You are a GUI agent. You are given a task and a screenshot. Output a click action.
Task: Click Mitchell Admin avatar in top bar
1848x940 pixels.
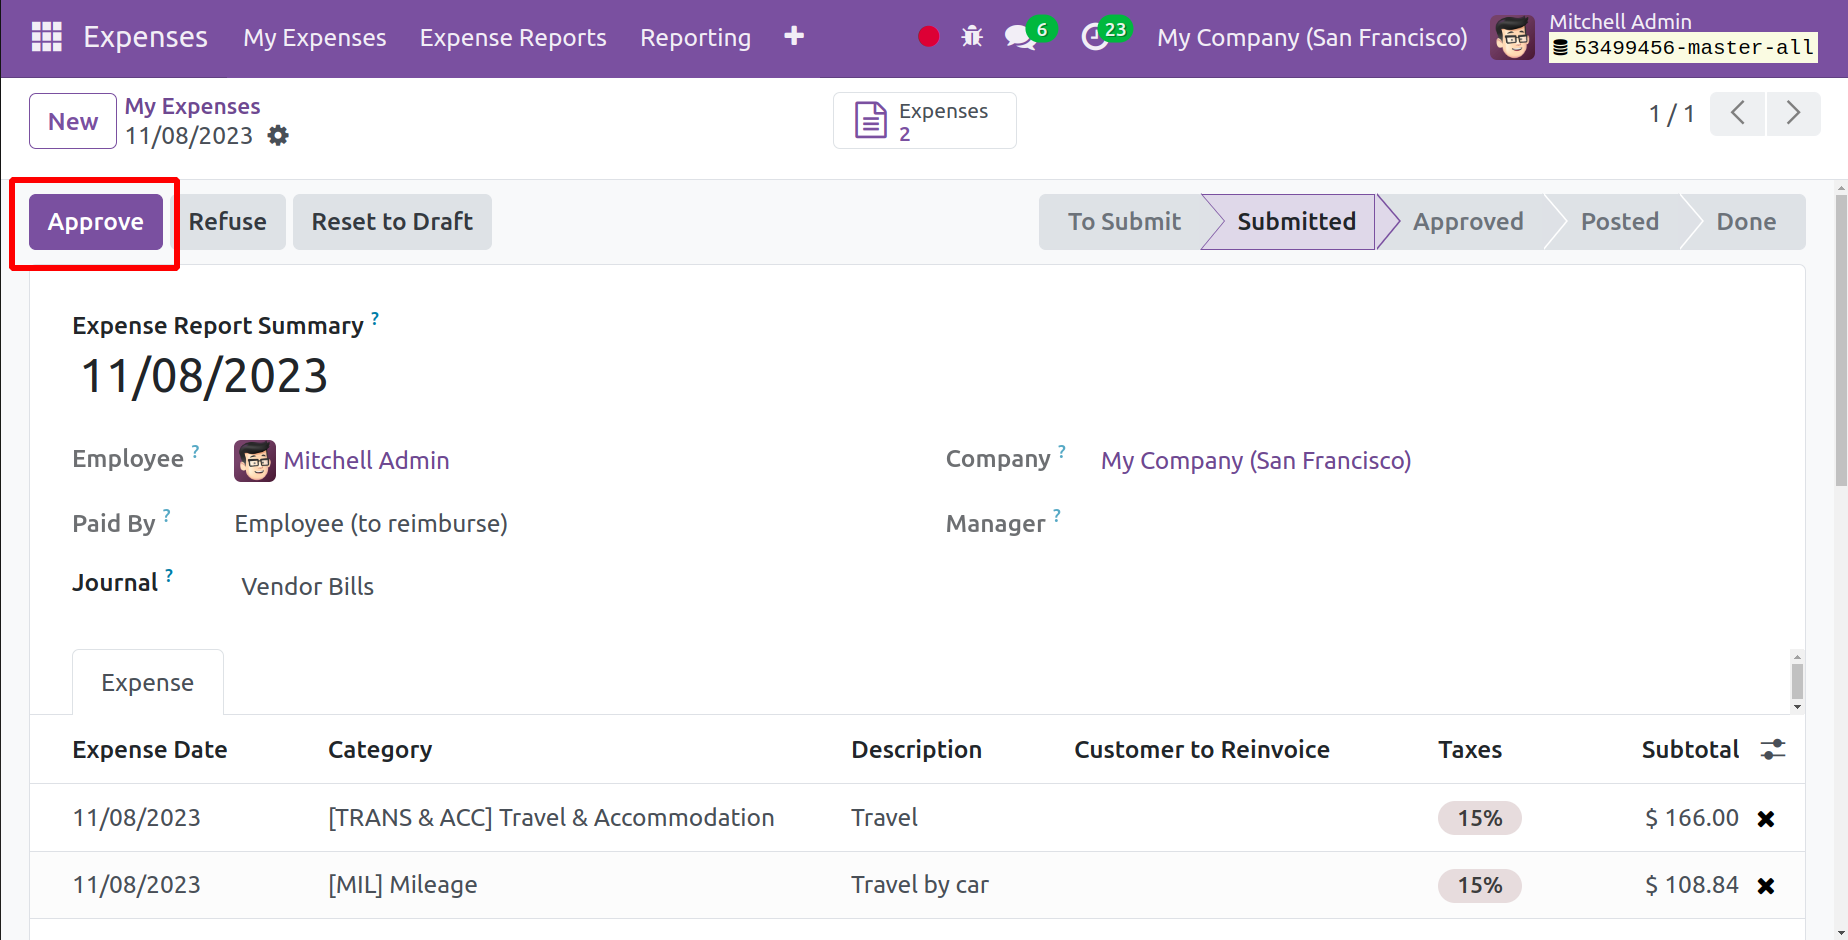(x=1512, y=38)
